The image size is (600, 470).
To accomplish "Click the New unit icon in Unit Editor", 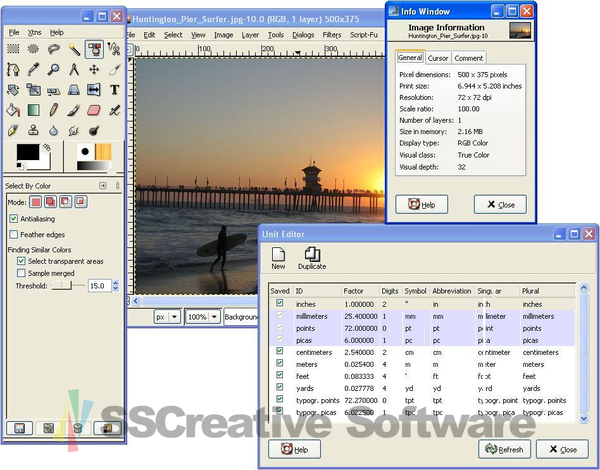I will pyautogui.click(x=278, y=258).
